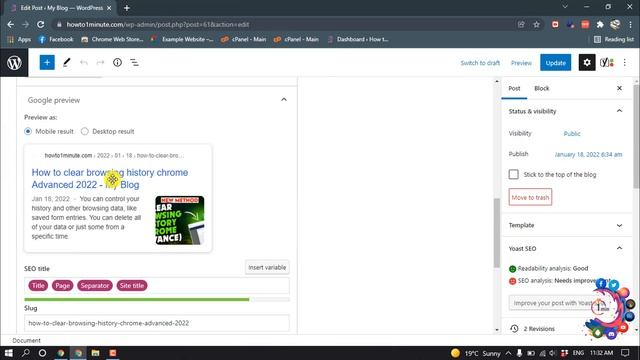Open Windows taskbar search
The image size is (640, 360).
pyautogui.click(x=26, y=353)
